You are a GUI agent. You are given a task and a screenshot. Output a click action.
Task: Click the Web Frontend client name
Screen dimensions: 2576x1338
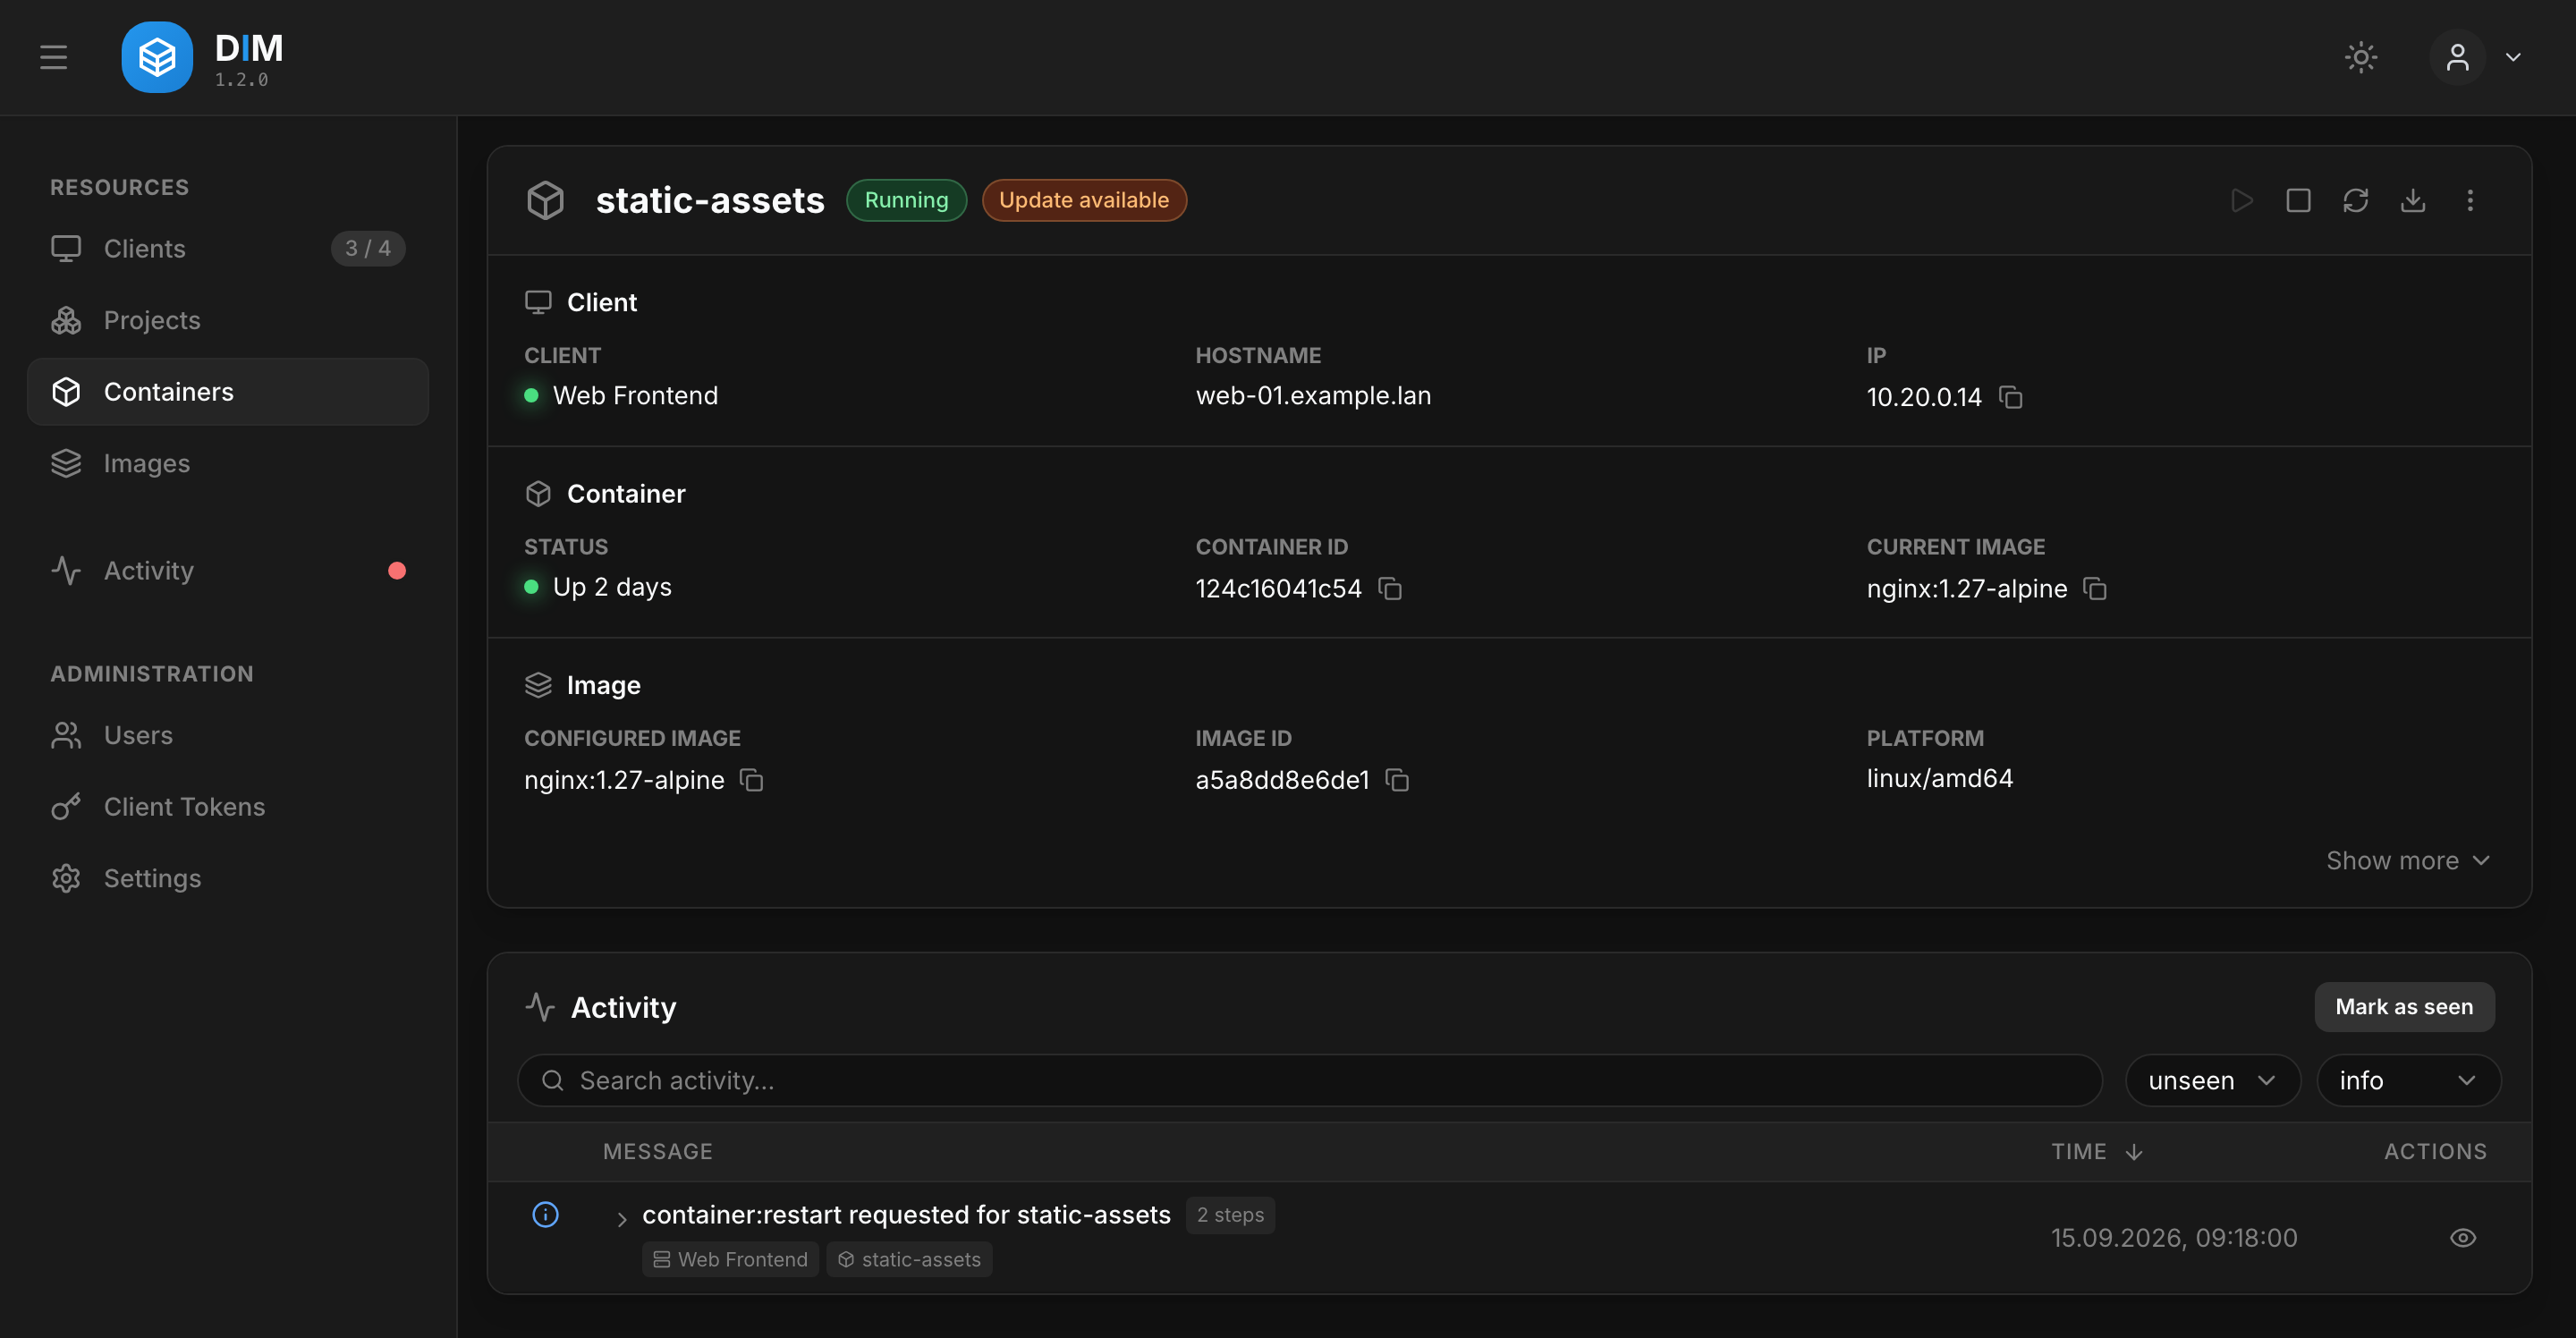point(635,395)
